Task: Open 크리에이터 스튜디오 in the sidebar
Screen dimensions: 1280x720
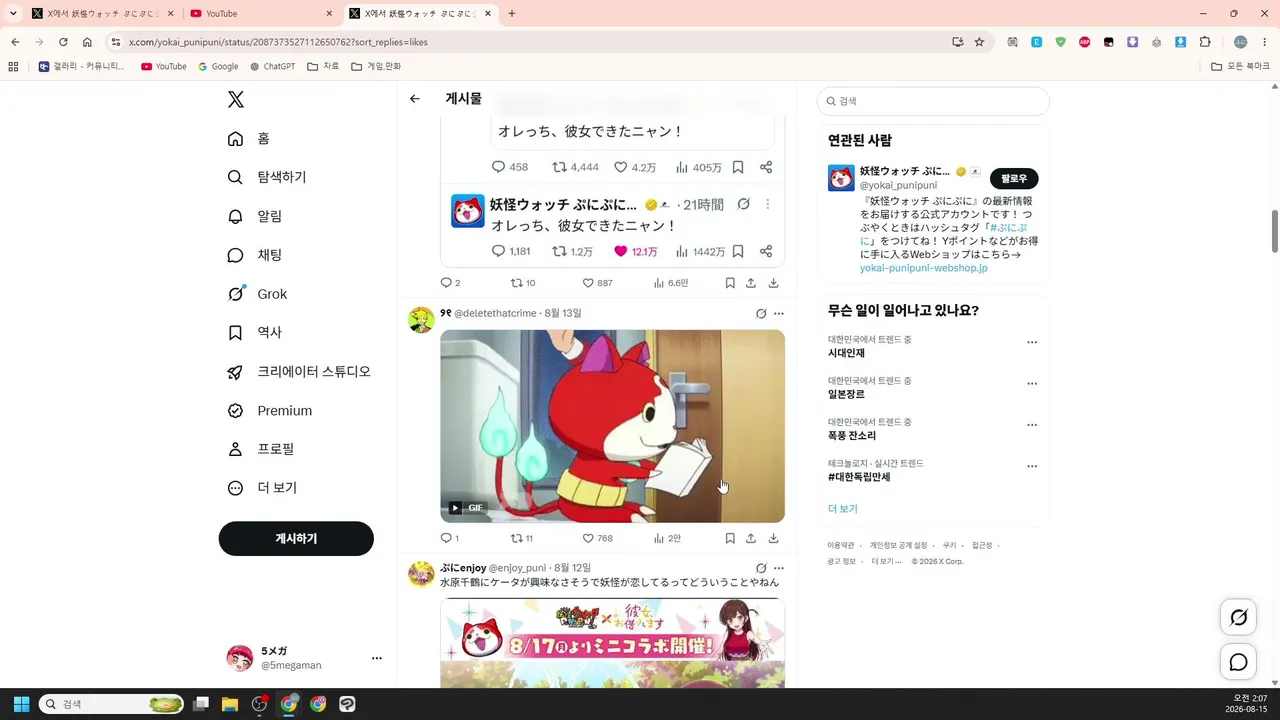Action: click(299, 371)
